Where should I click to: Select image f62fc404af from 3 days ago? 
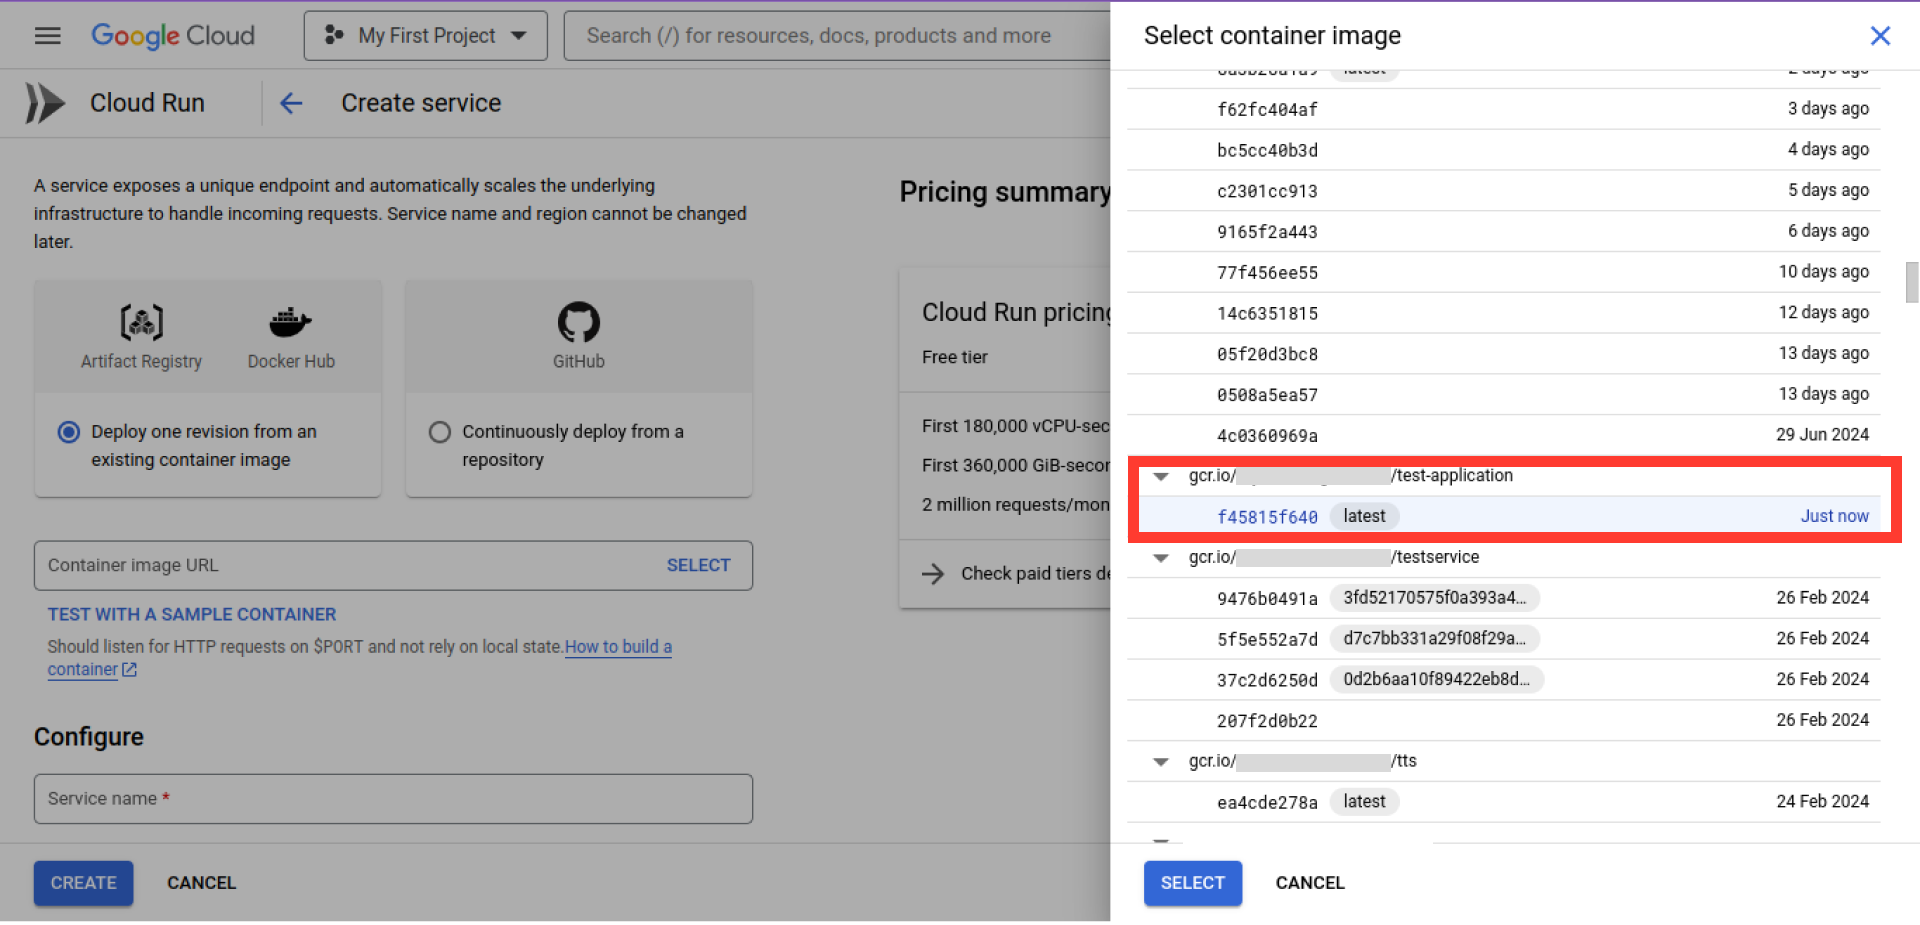point(1503,109)
